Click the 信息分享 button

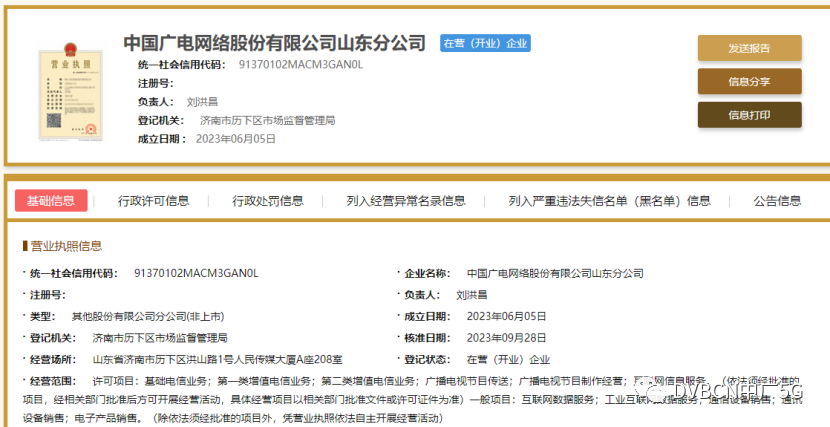point(749,81)
